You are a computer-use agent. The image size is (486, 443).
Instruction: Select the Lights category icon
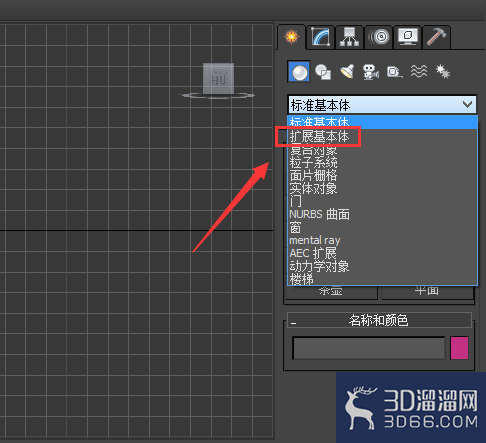(x=347, y=71)
